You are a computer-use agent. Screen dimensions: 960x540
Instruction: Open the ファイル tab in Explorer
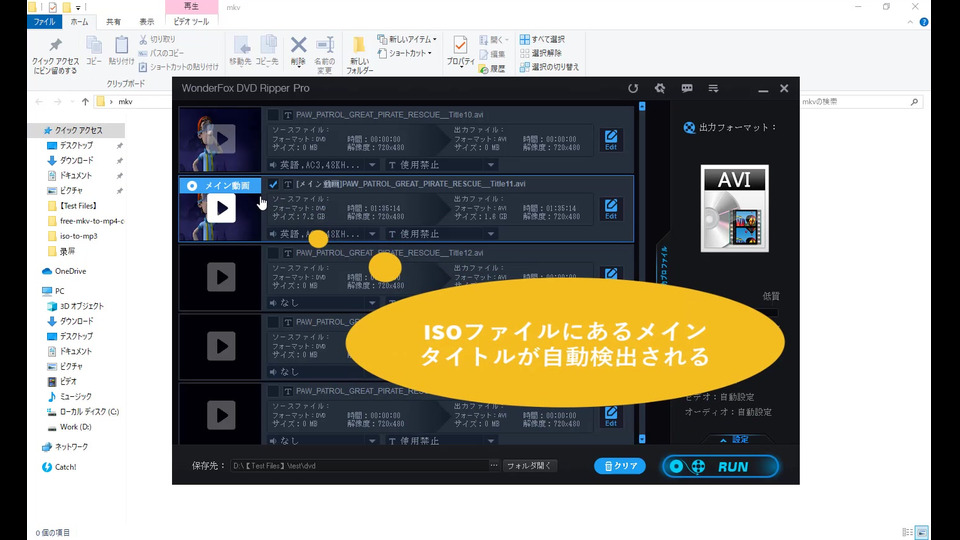[x=44, y=22]
